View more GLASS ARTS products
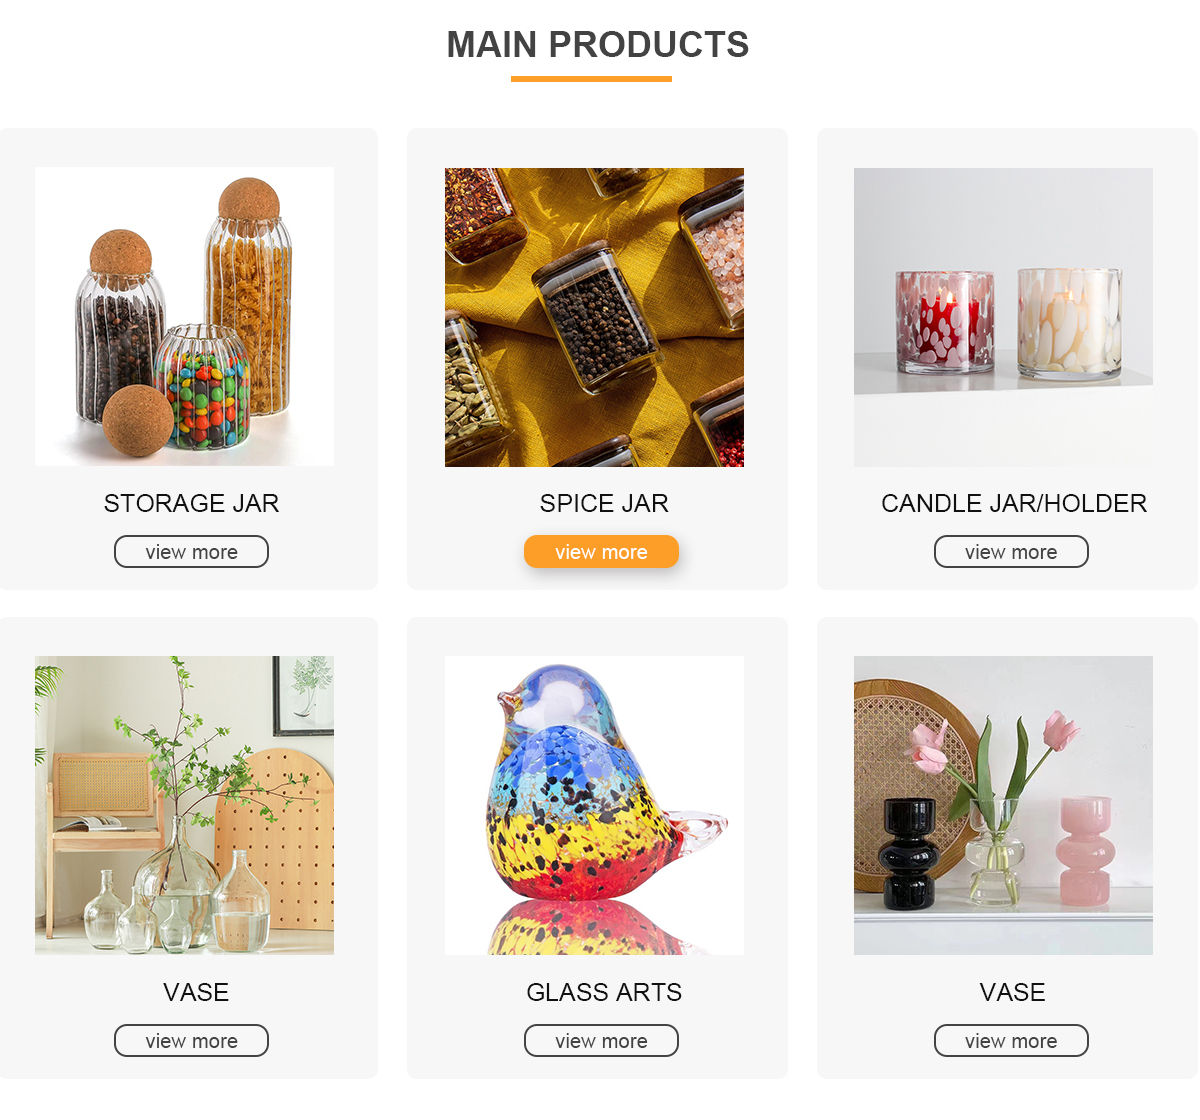Screen dimensions: 1200x1120 (601, 1041)
